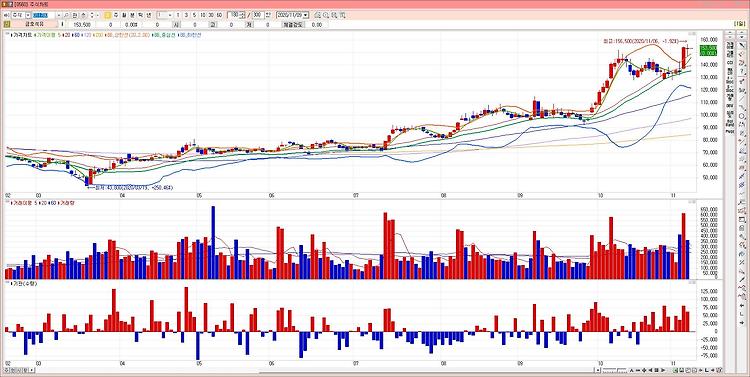Click the play-backward triangle at bottom
Image resolution: width=750 pixels, height=377 pixels.
click(651, 370)
